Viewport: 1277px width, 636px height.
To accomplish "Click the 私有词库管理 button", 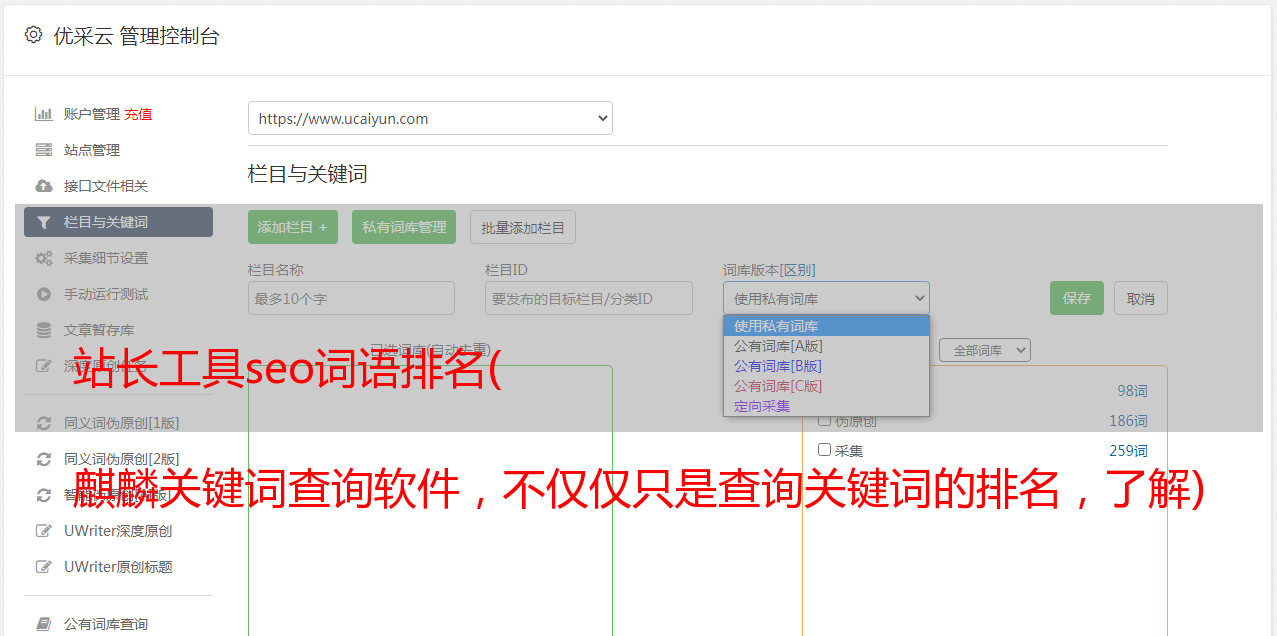I will pyautogui.click(x=404, y=227).
